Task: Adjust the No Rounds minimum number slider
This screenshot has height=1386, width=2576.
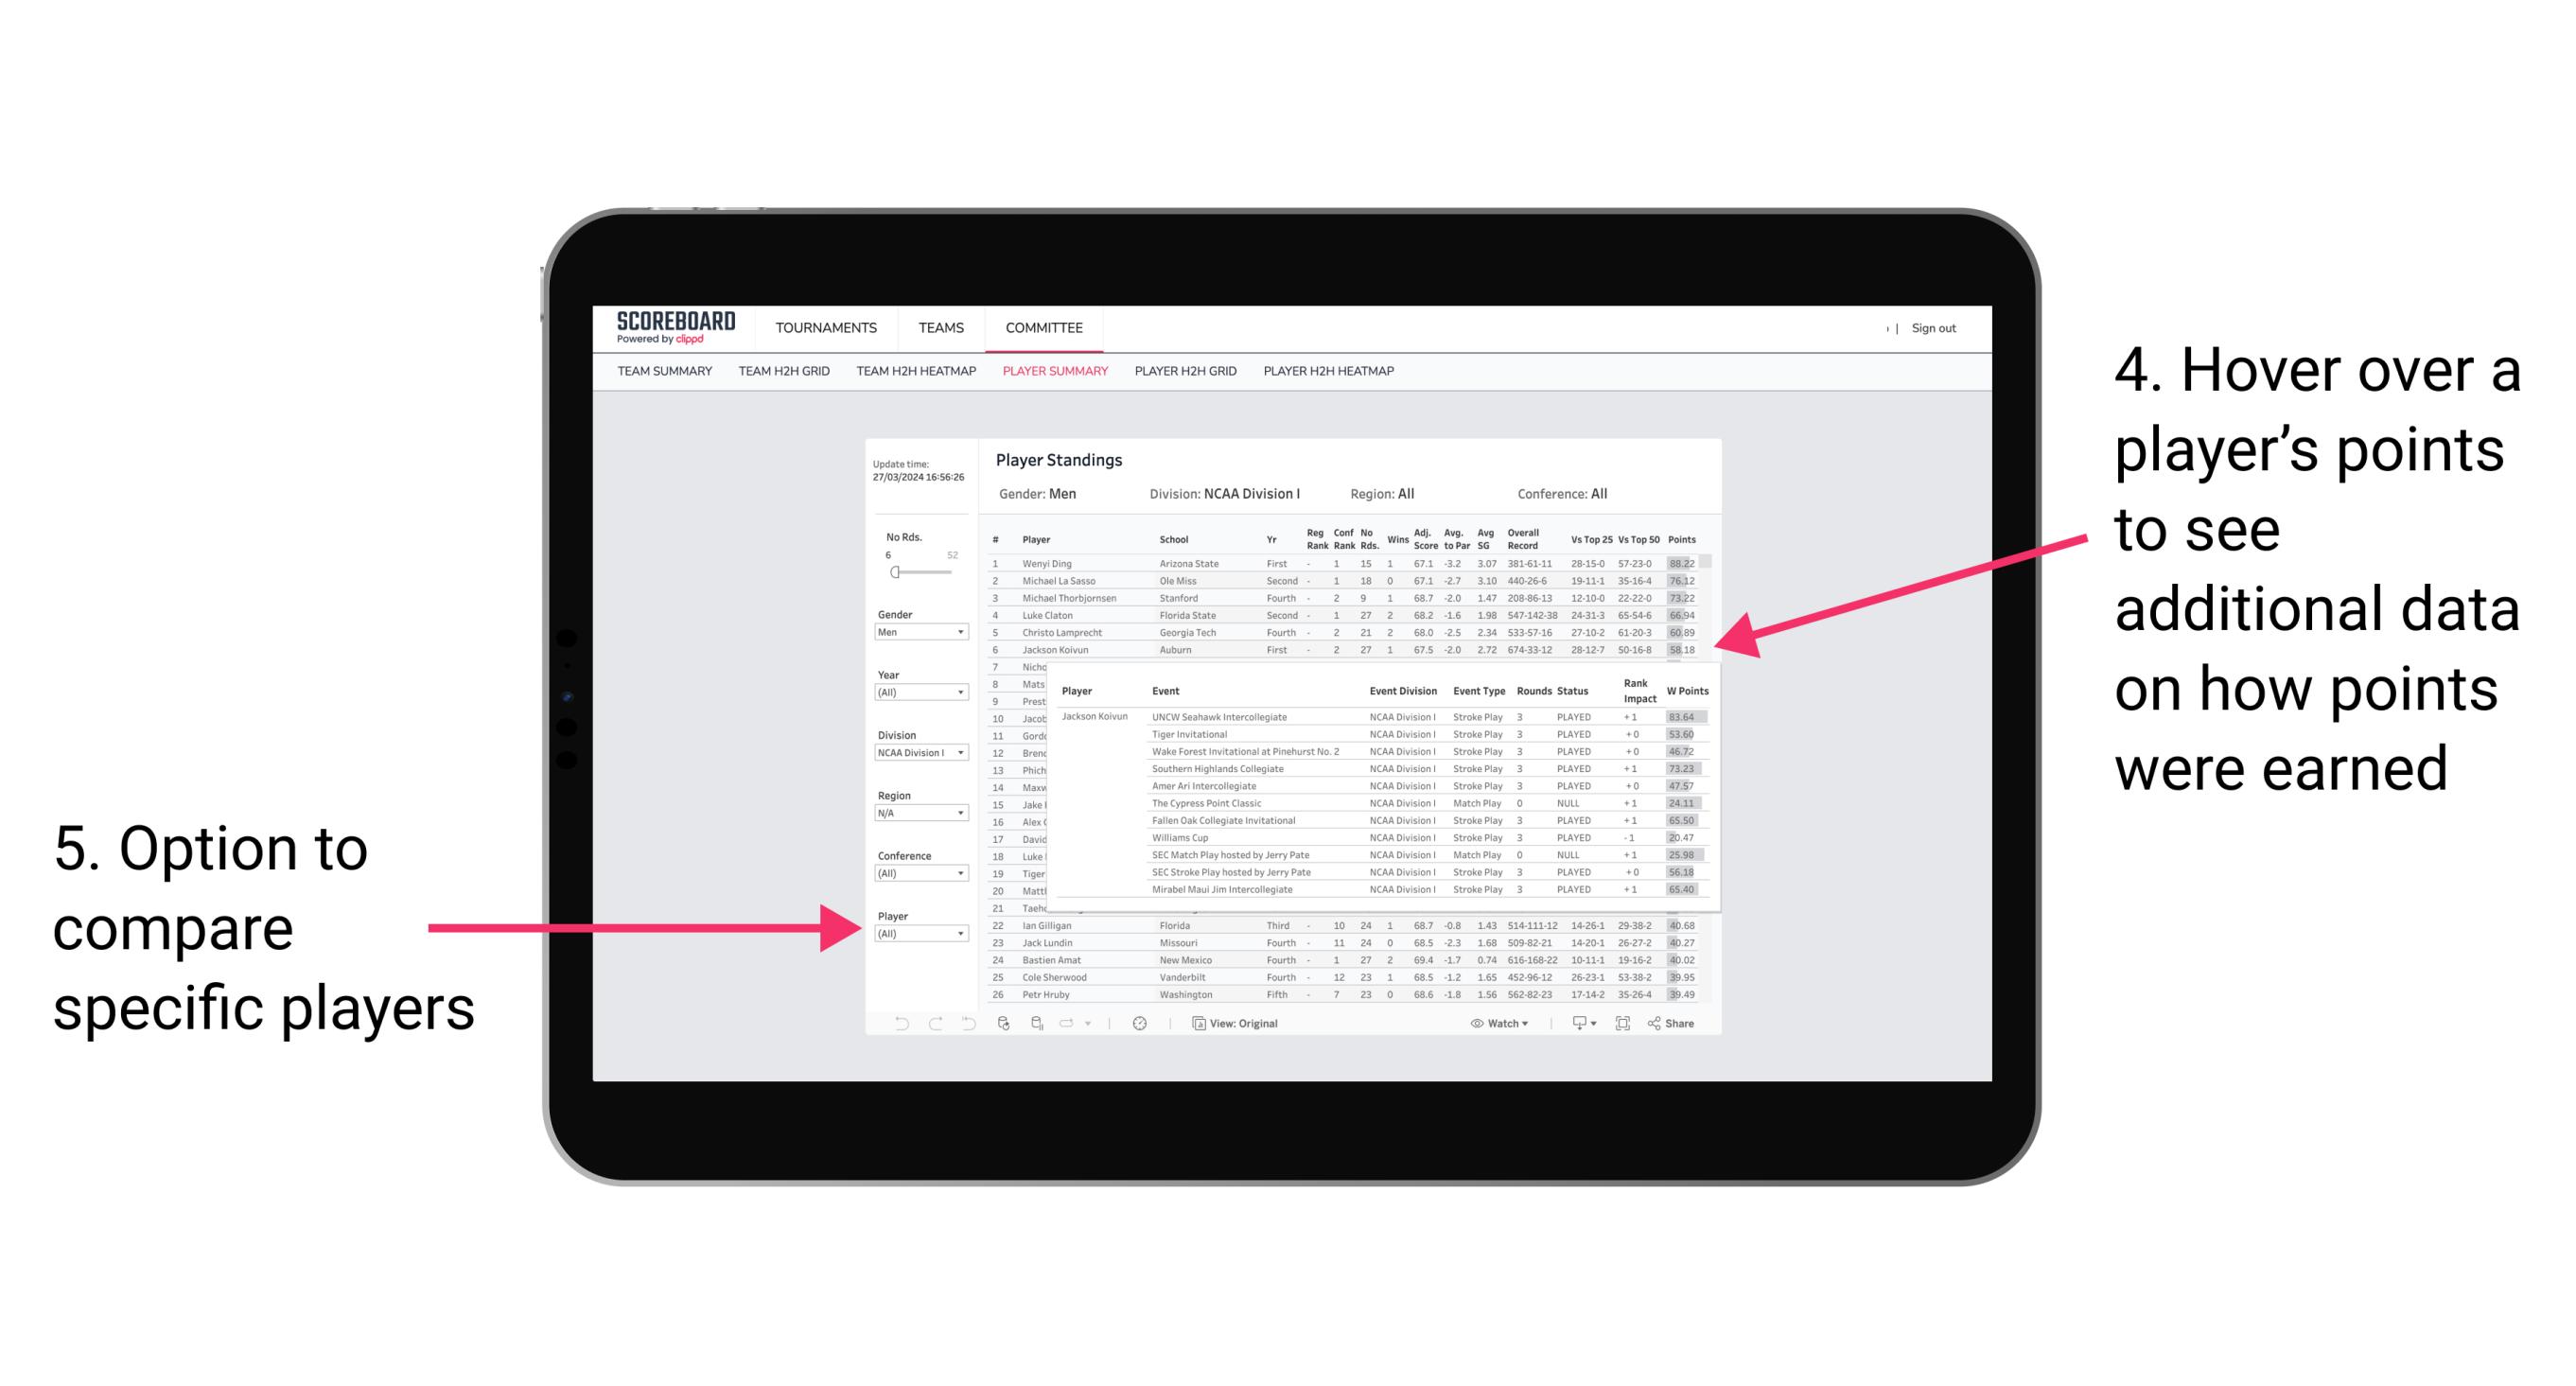Action: click(x=894, y=571)
